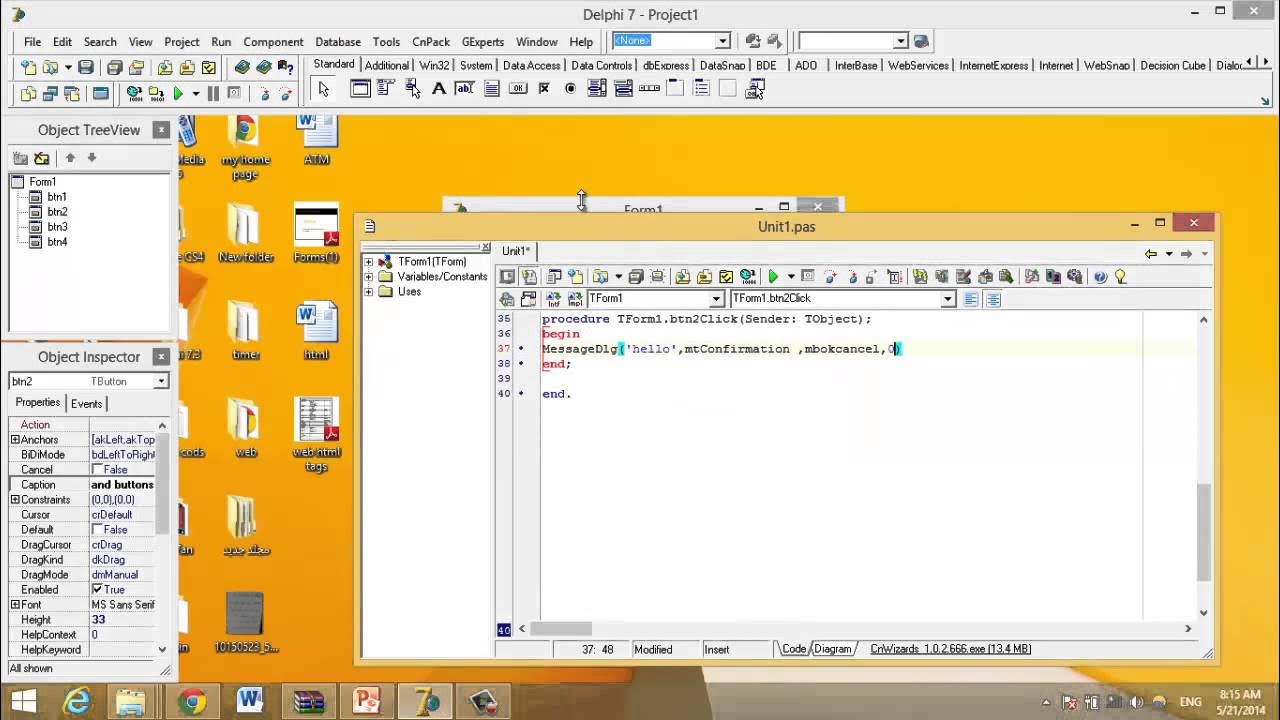The width and height of the screenshot is (1280, 720).
Task: Click the back navigation arrow in Unit1.pas
Action: click(1151, 254)
